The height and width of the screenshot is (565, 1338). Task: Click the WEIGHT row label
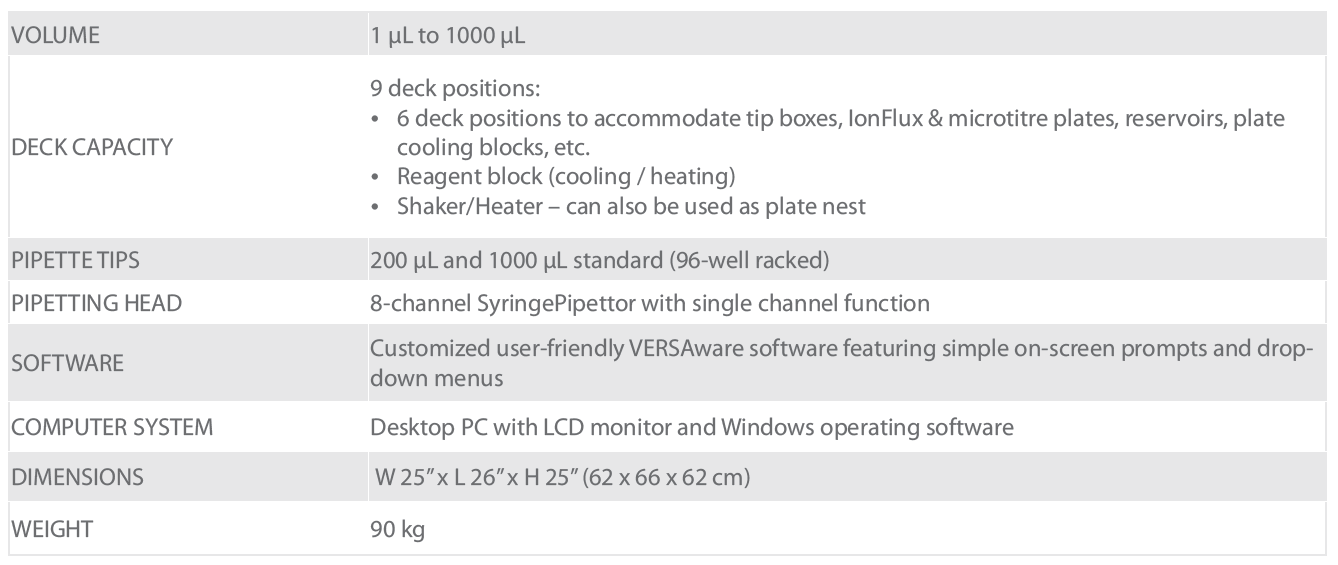52,527
